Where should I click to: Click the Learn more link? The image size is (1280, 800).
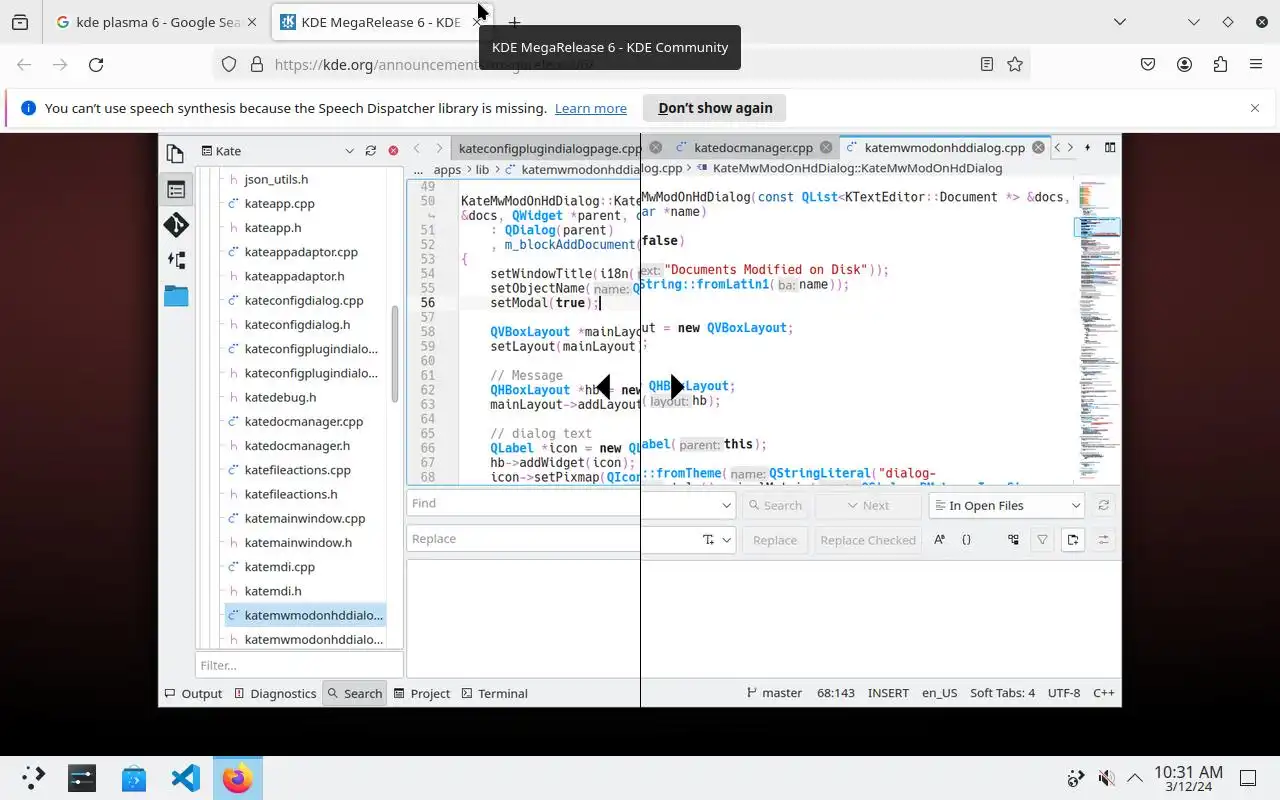591,108
